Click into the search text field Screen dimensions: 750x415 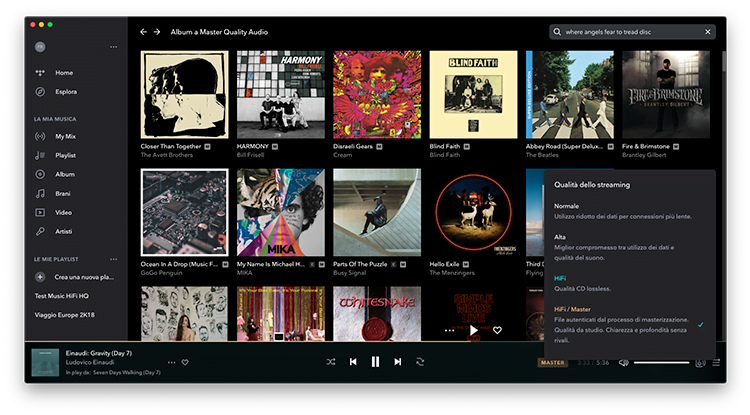(632, 32)
